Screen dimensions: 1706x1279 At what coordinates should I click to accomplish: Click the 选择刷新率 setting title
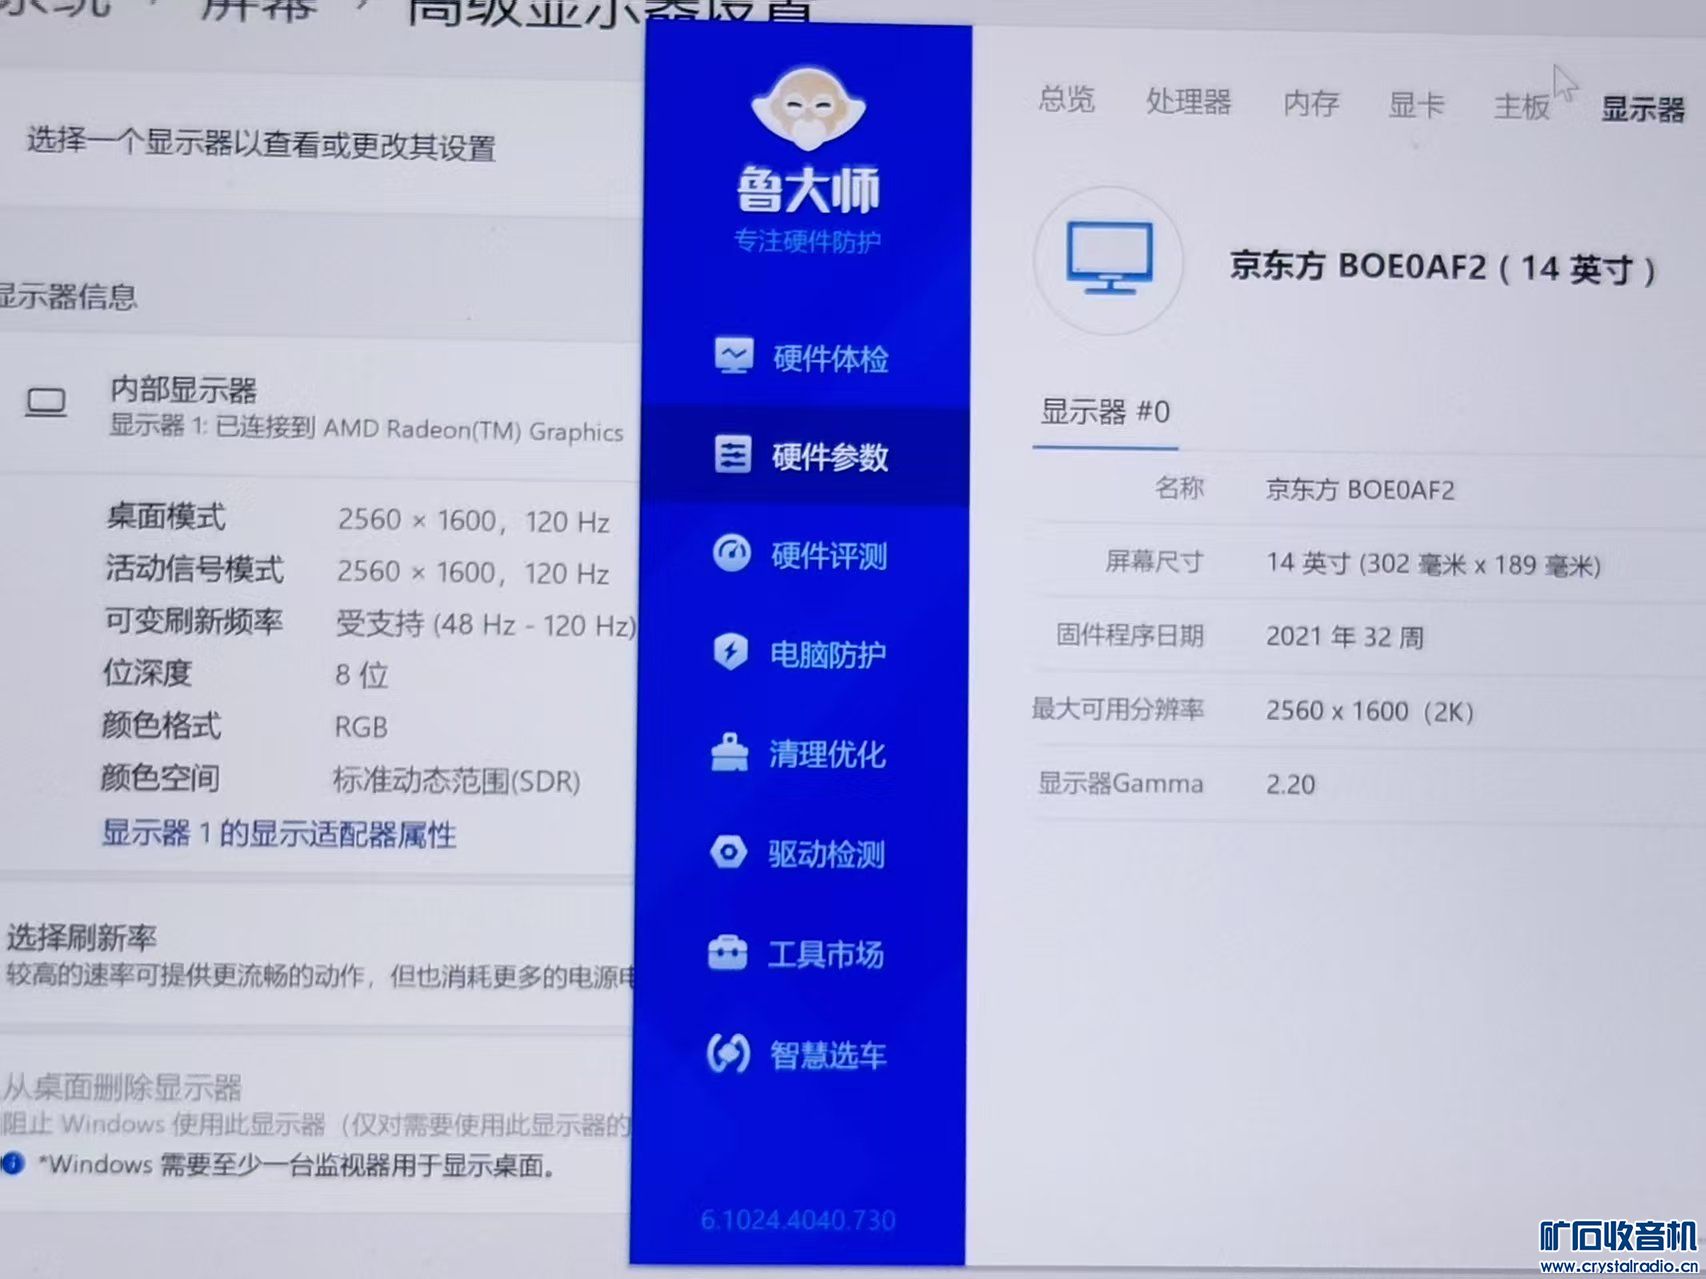tap(82, 937)
